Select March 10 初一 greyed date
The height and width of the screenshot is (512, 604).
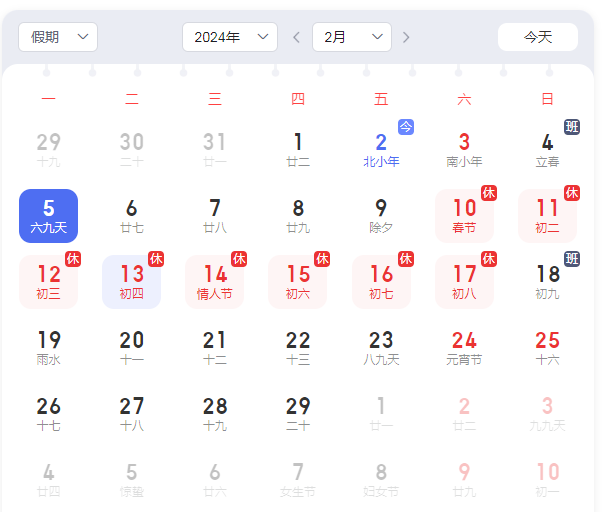click(547, 480)
